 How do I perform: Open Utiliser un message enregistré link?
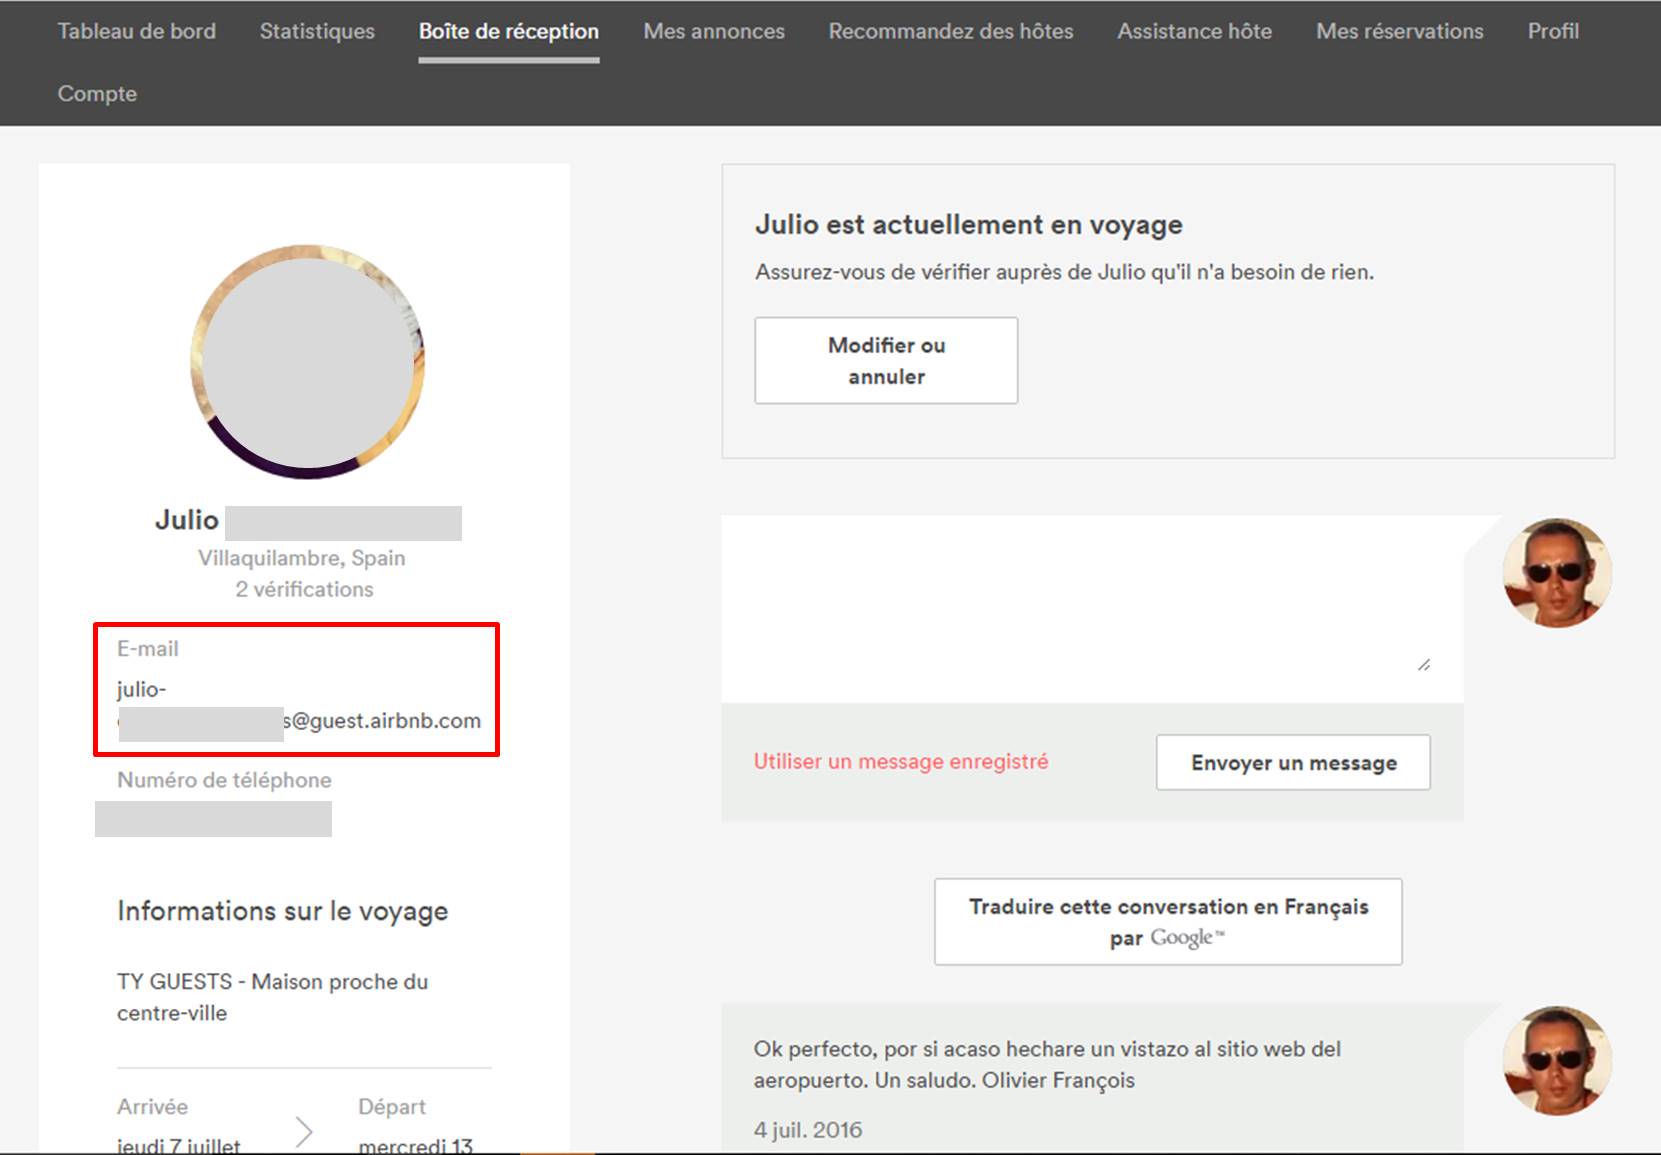point(900,762)
